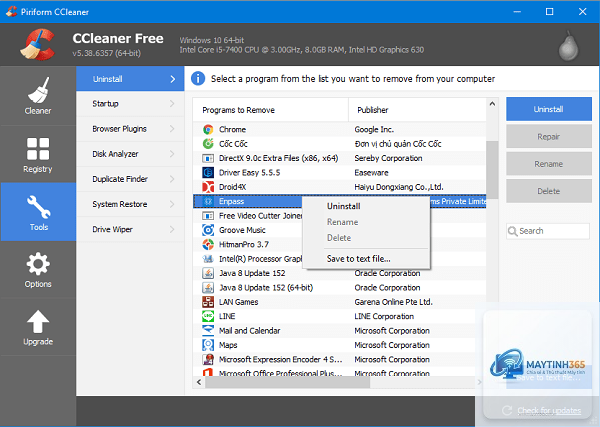Click the vertical scrollbar thumb
Screen dimensions: 600x427
(x=492, y=170)
